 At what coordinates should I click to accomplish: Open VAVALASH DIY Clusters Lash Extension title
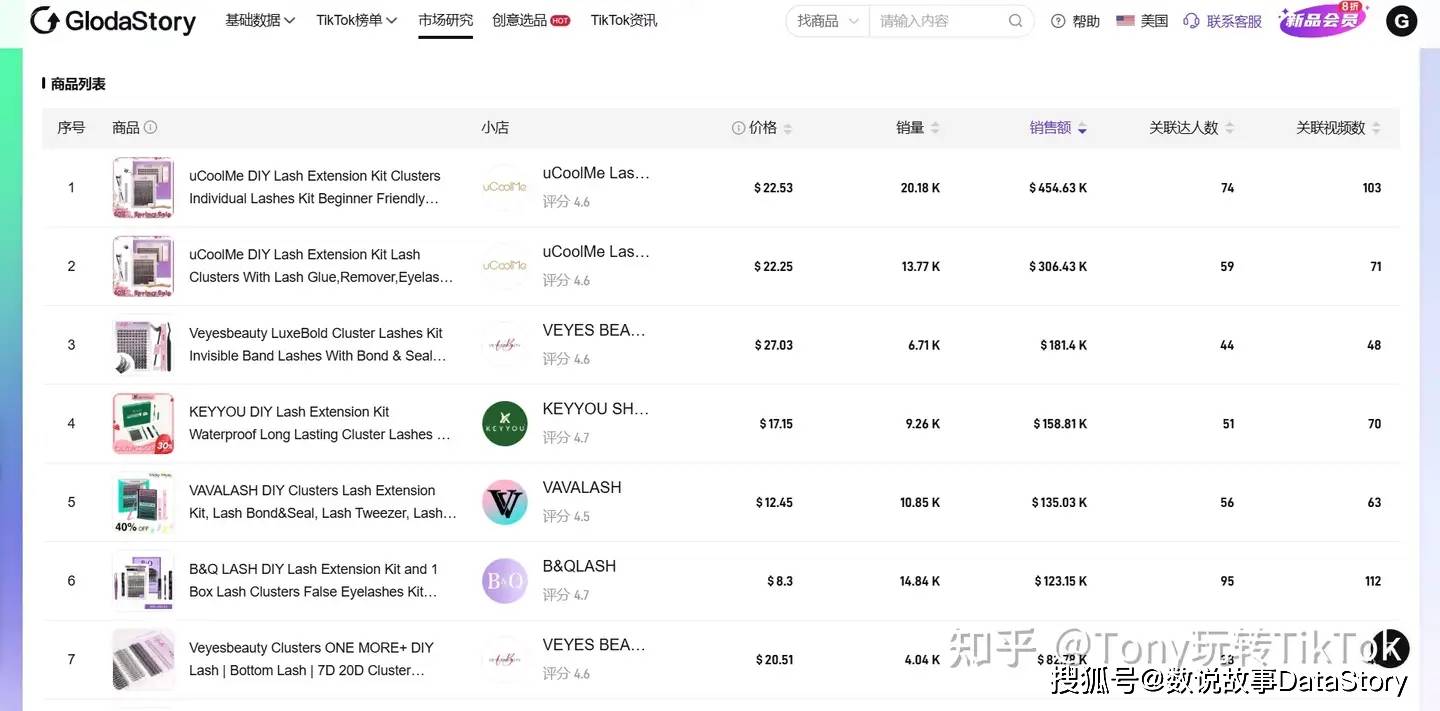point(323,502)
